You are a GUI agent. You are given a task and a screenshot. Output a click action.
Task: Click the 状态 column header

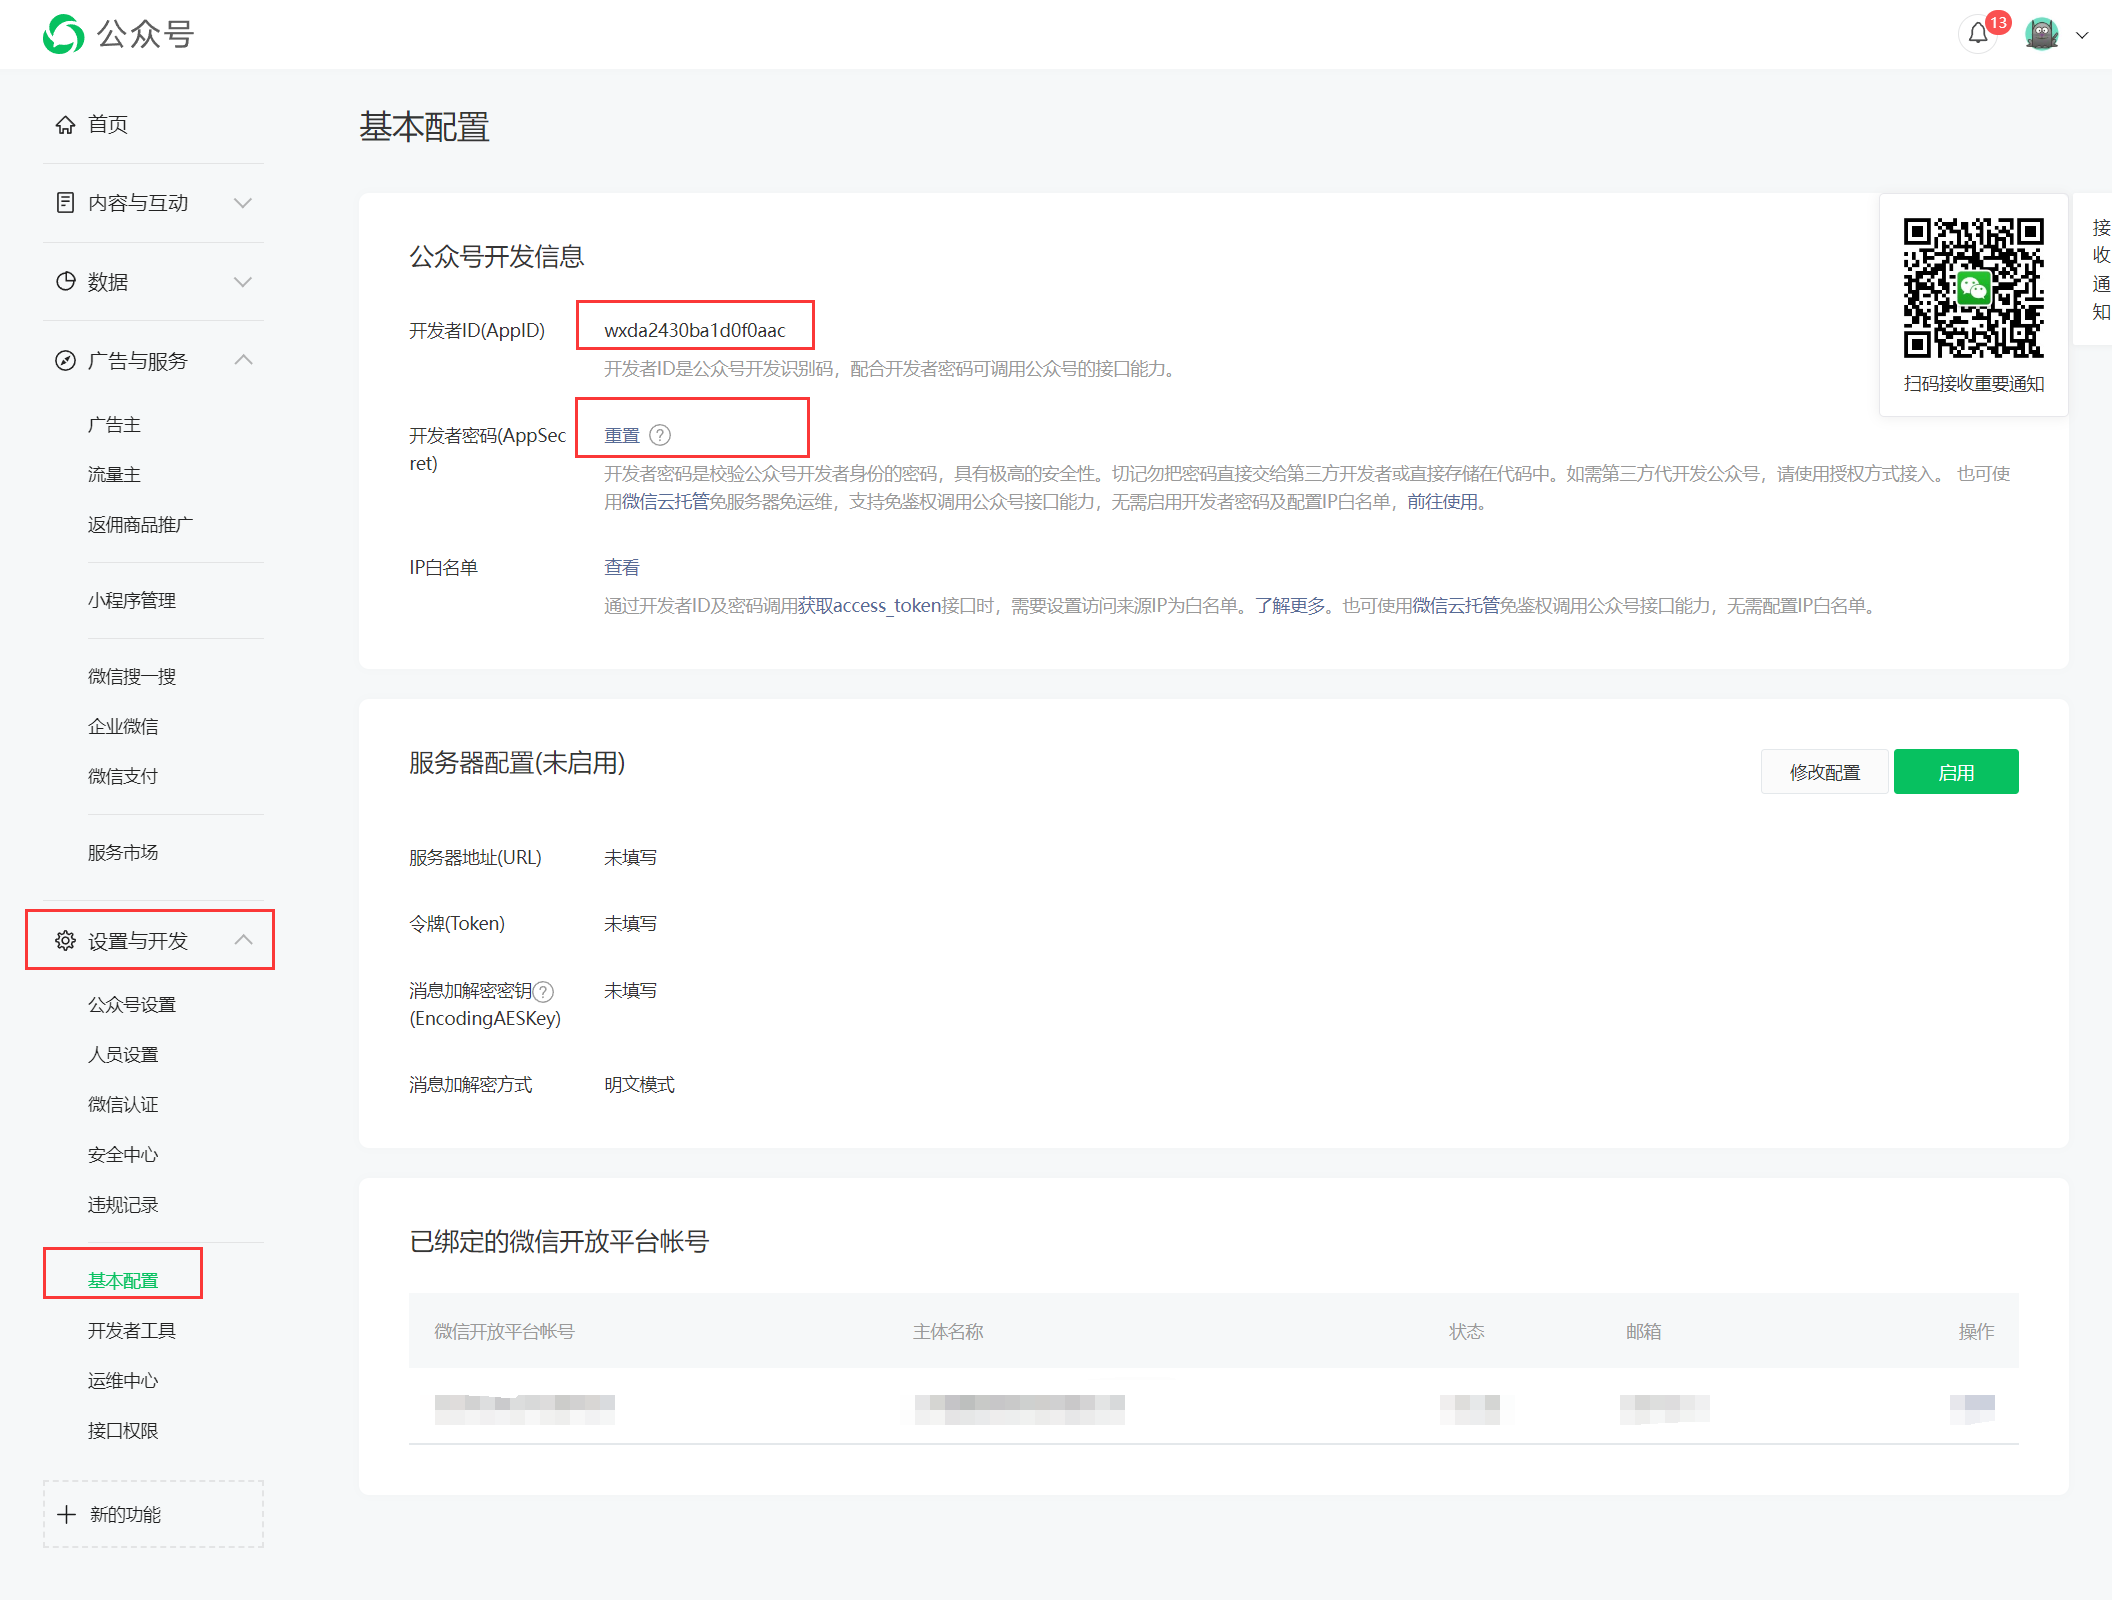click(1467, 1332)
